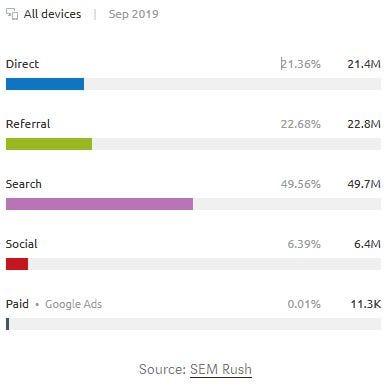Select the Search traffic label
This screenshot has width=390, height=385.
(x=24, y=184)
